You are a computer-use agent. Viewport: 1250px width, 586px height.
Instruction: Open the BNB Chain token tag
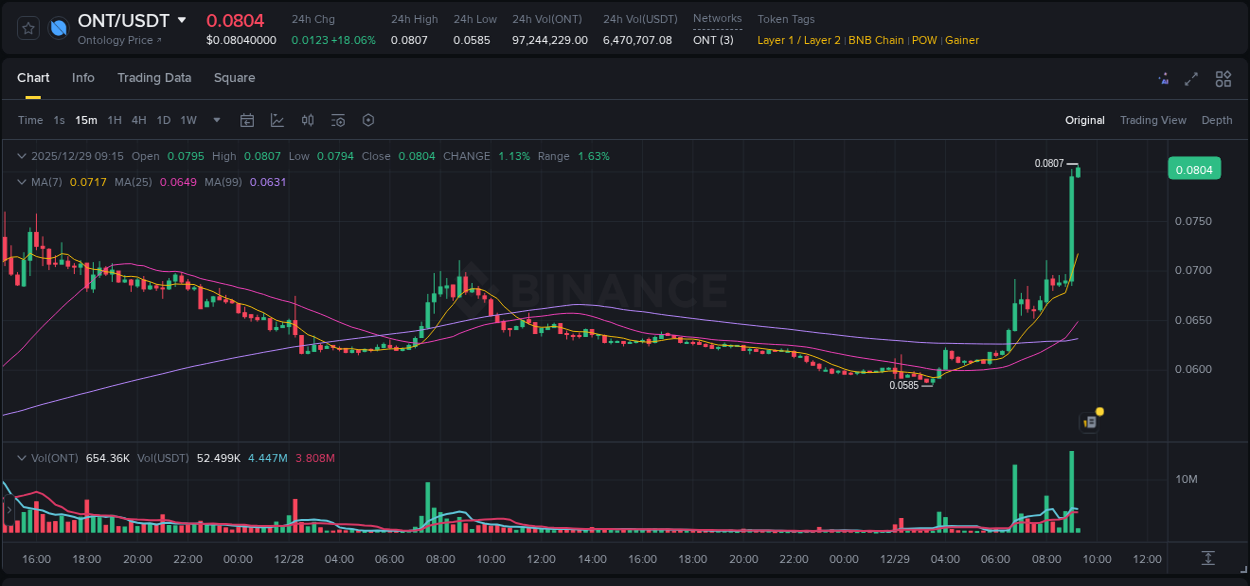click(x=876, y=40)
